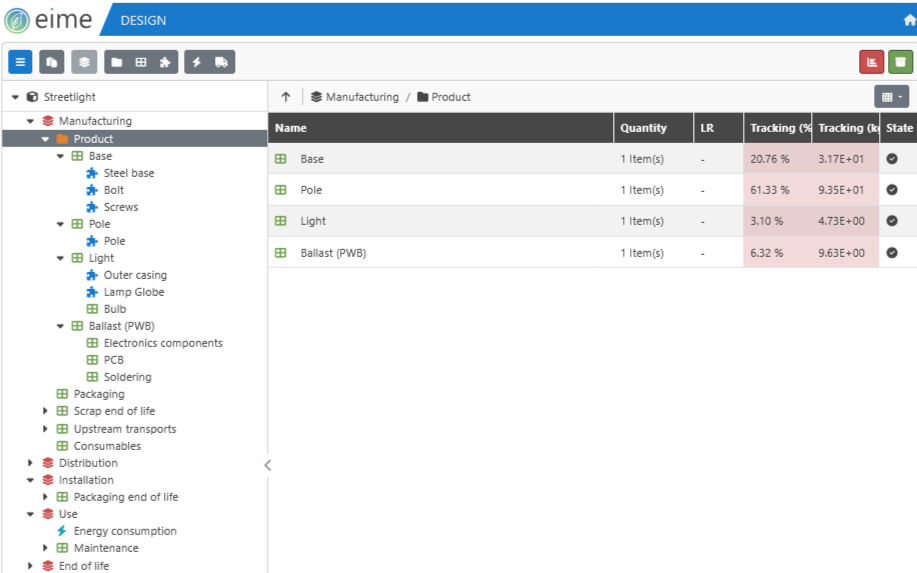This screenshot has width=917, height=573.
Task: Click the 3.17E+01 tracking cell
Action: [x=845, y=159]
